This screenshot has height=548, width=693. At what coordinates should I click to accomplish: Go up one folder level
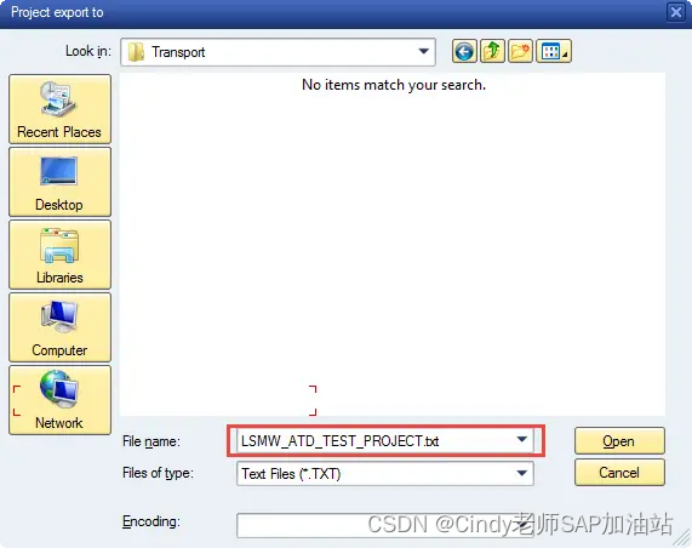click(x=492, y=52)
